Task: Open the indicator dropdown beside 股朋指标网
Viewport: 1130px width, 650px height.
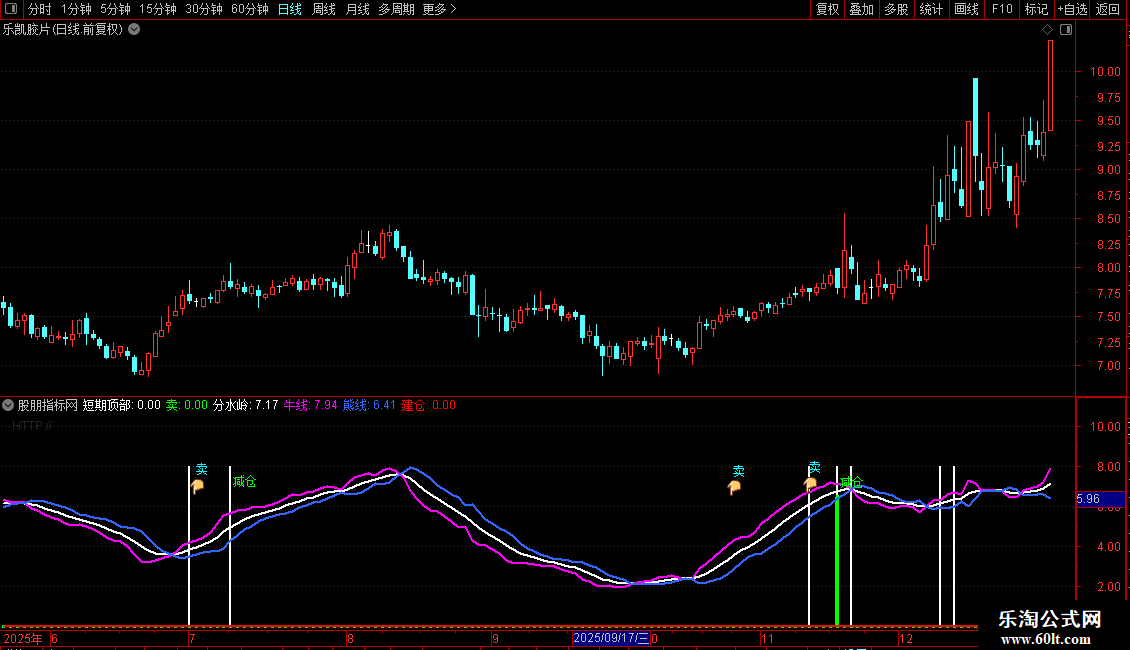Action: (8, 405)
